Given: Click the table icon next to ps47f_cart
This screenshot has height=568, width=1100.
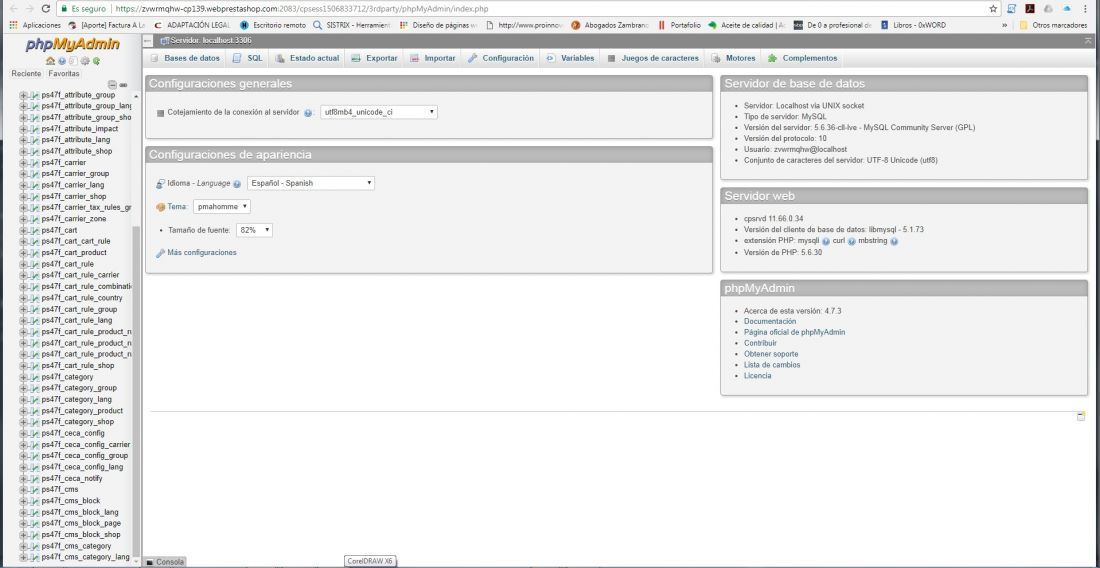Looking at the screenshot, I should click(x=34, y=230).
